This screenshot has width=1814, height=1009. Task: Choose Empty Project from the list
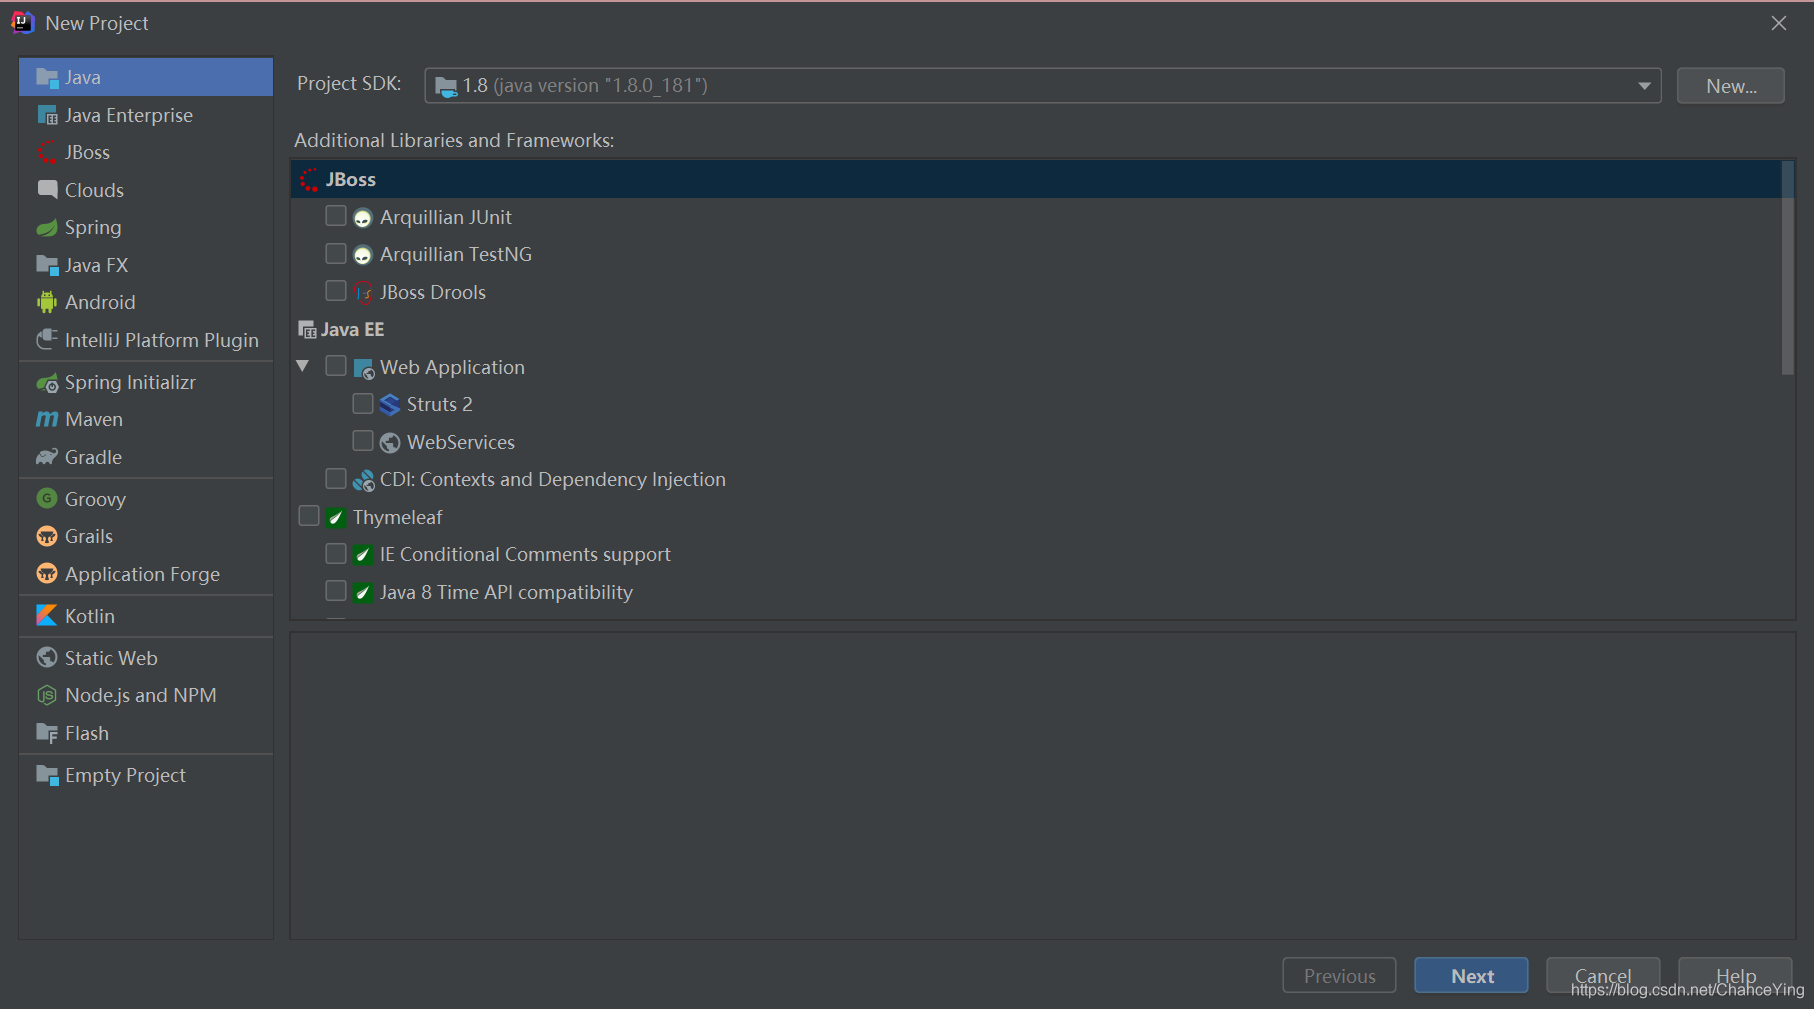[x=146, y=775]
